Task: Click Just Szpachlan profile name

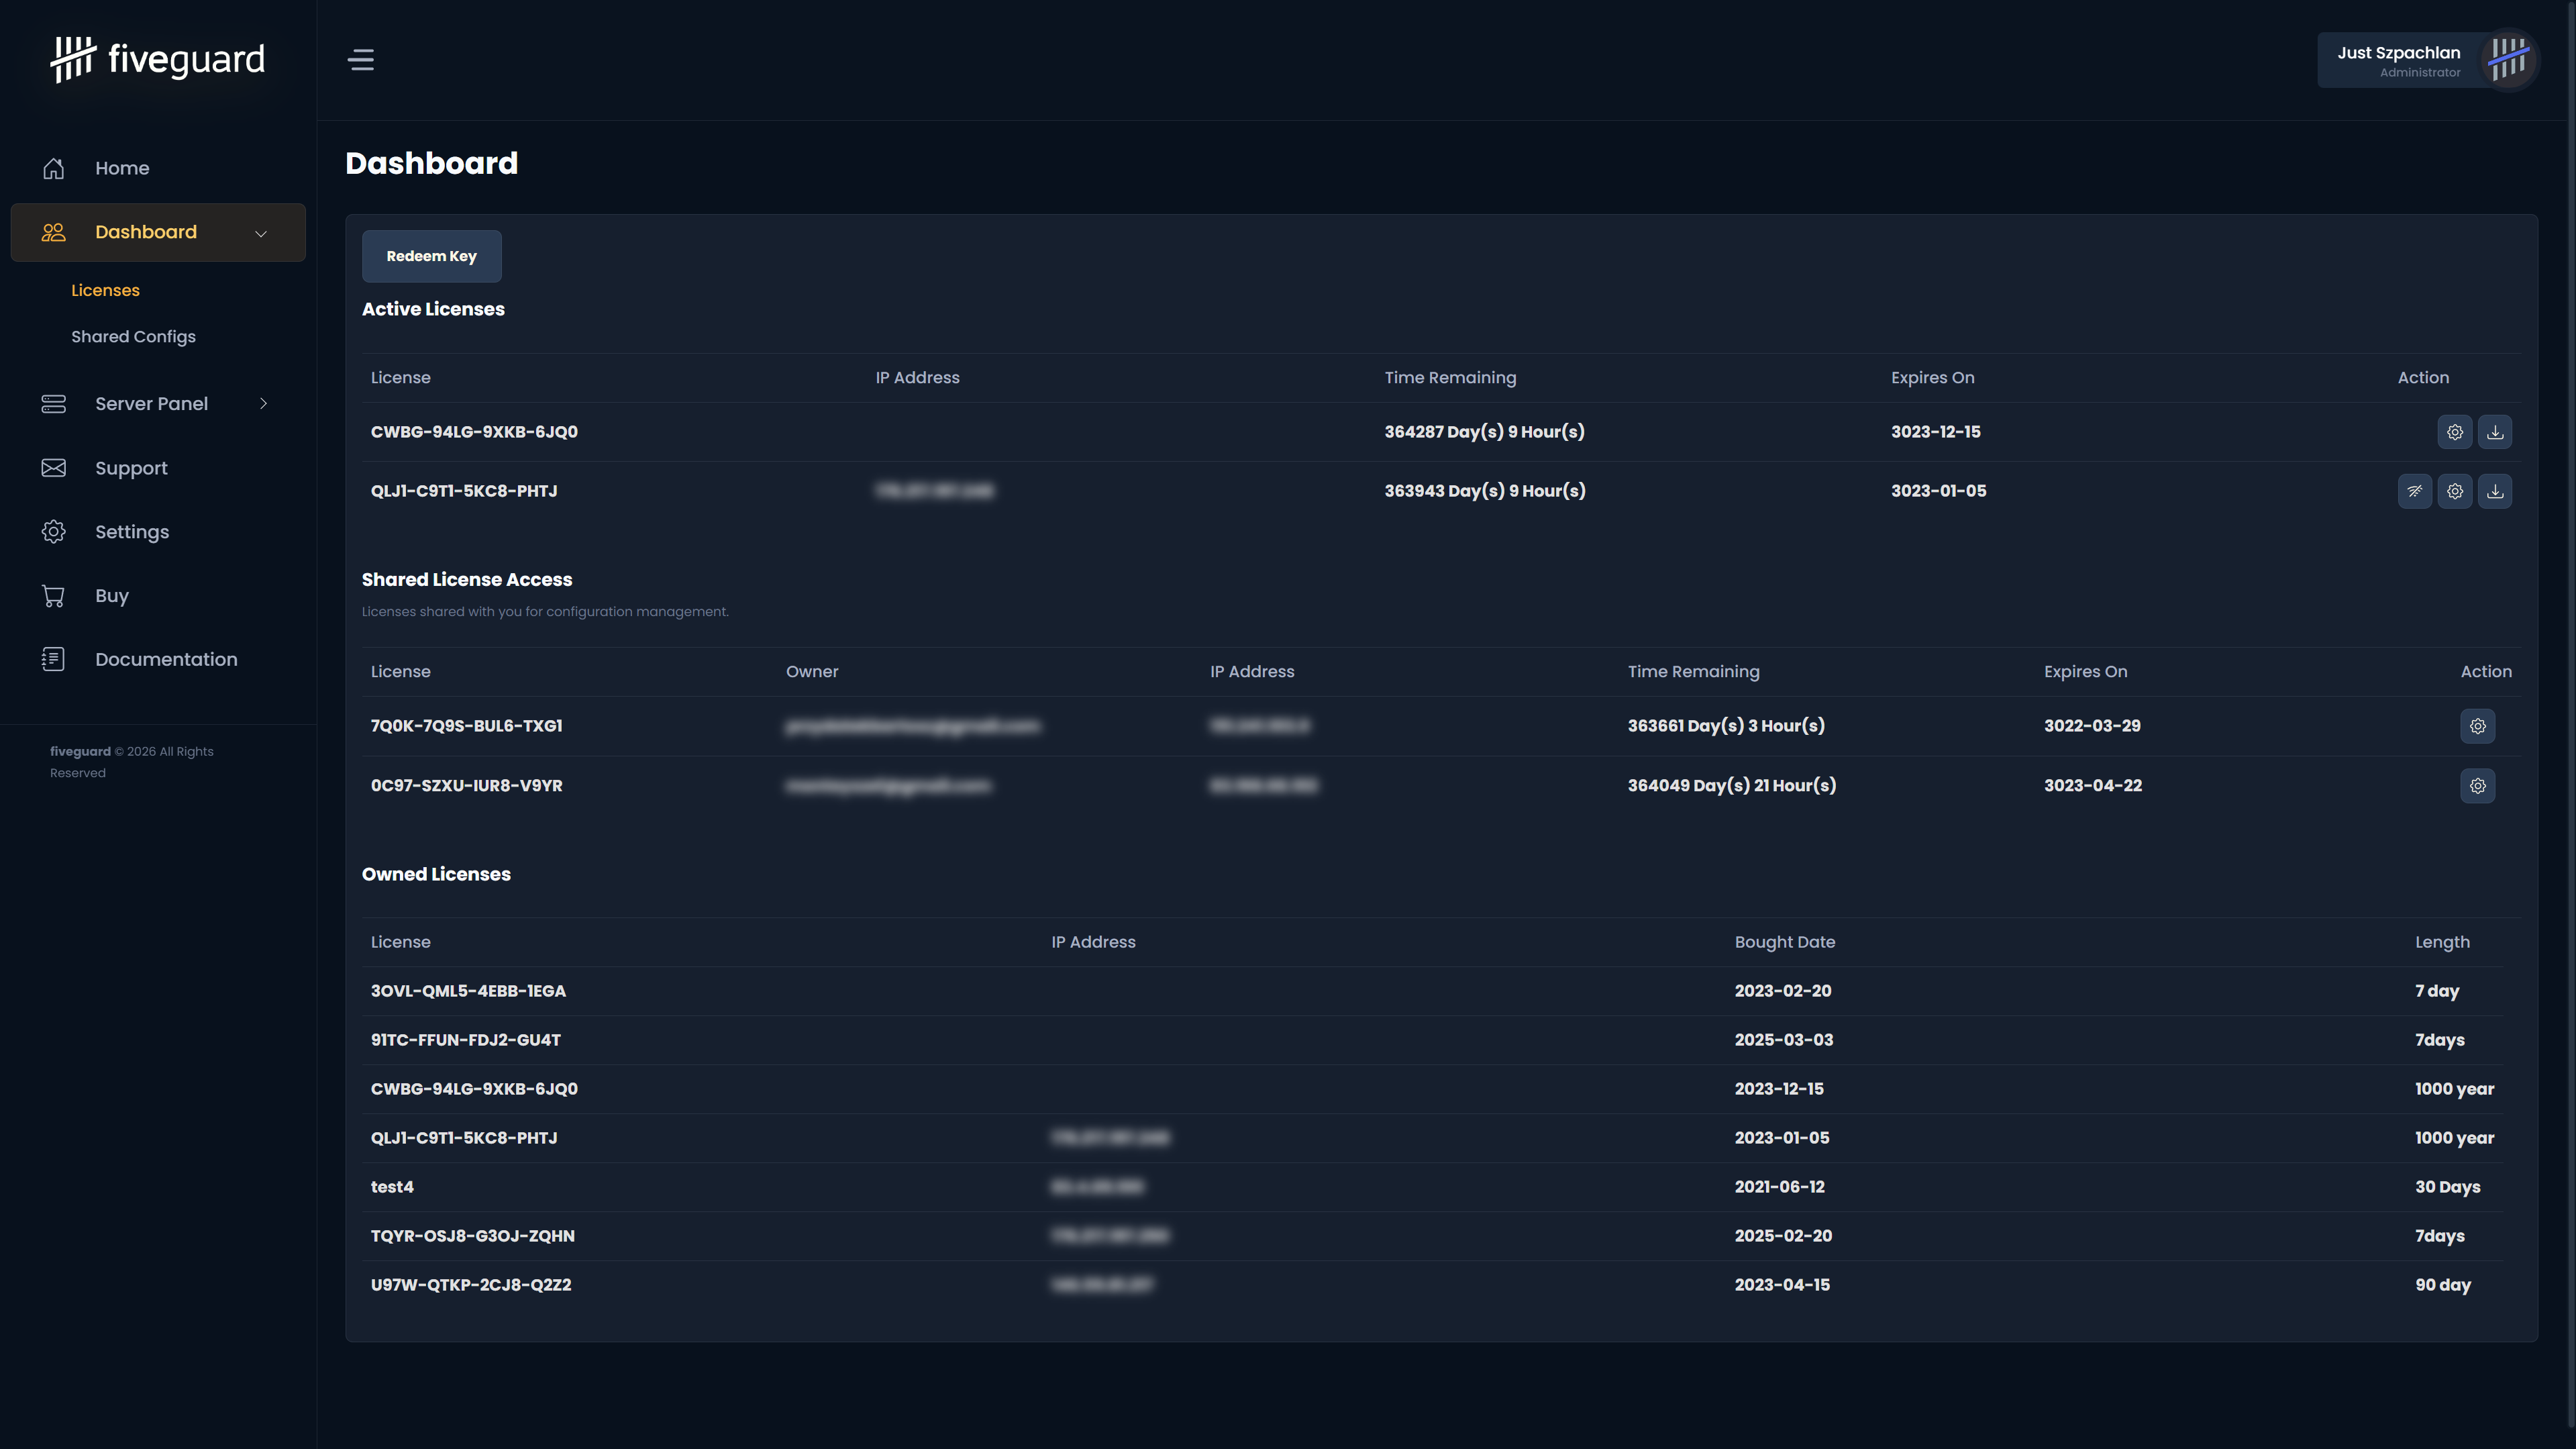Action: pyautogui.click(x=2398, y=53)
